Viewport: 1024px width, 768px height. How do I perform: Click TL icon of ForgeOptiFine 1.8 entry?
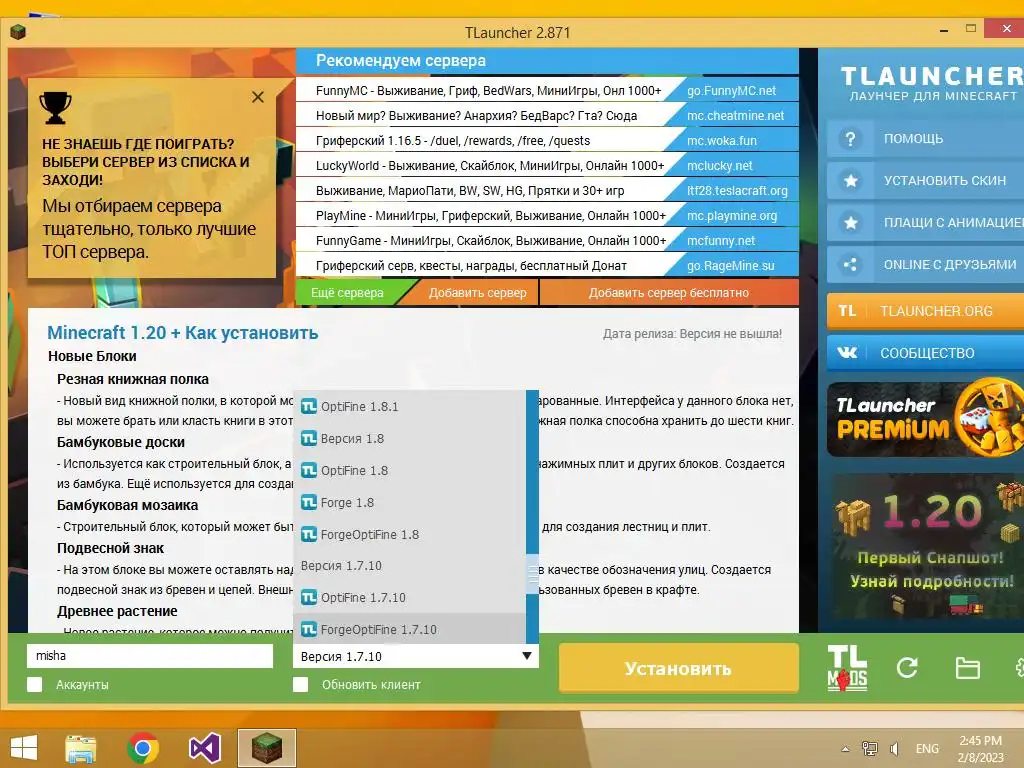click(309, 534)
